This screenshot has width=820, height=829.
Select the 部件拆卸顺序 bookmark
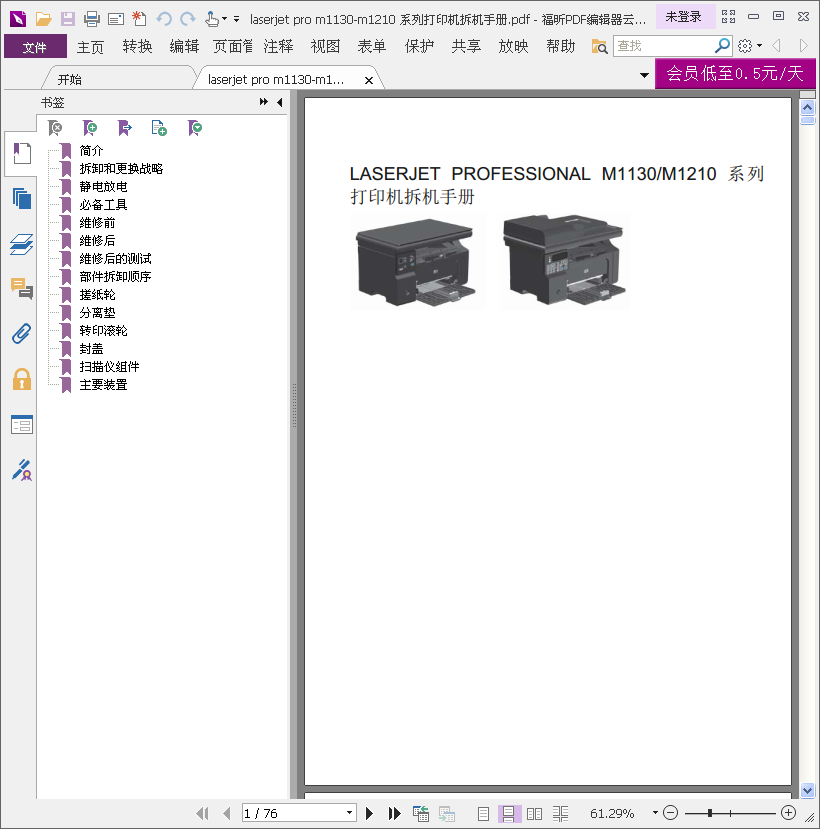click(x=115, y=277)
